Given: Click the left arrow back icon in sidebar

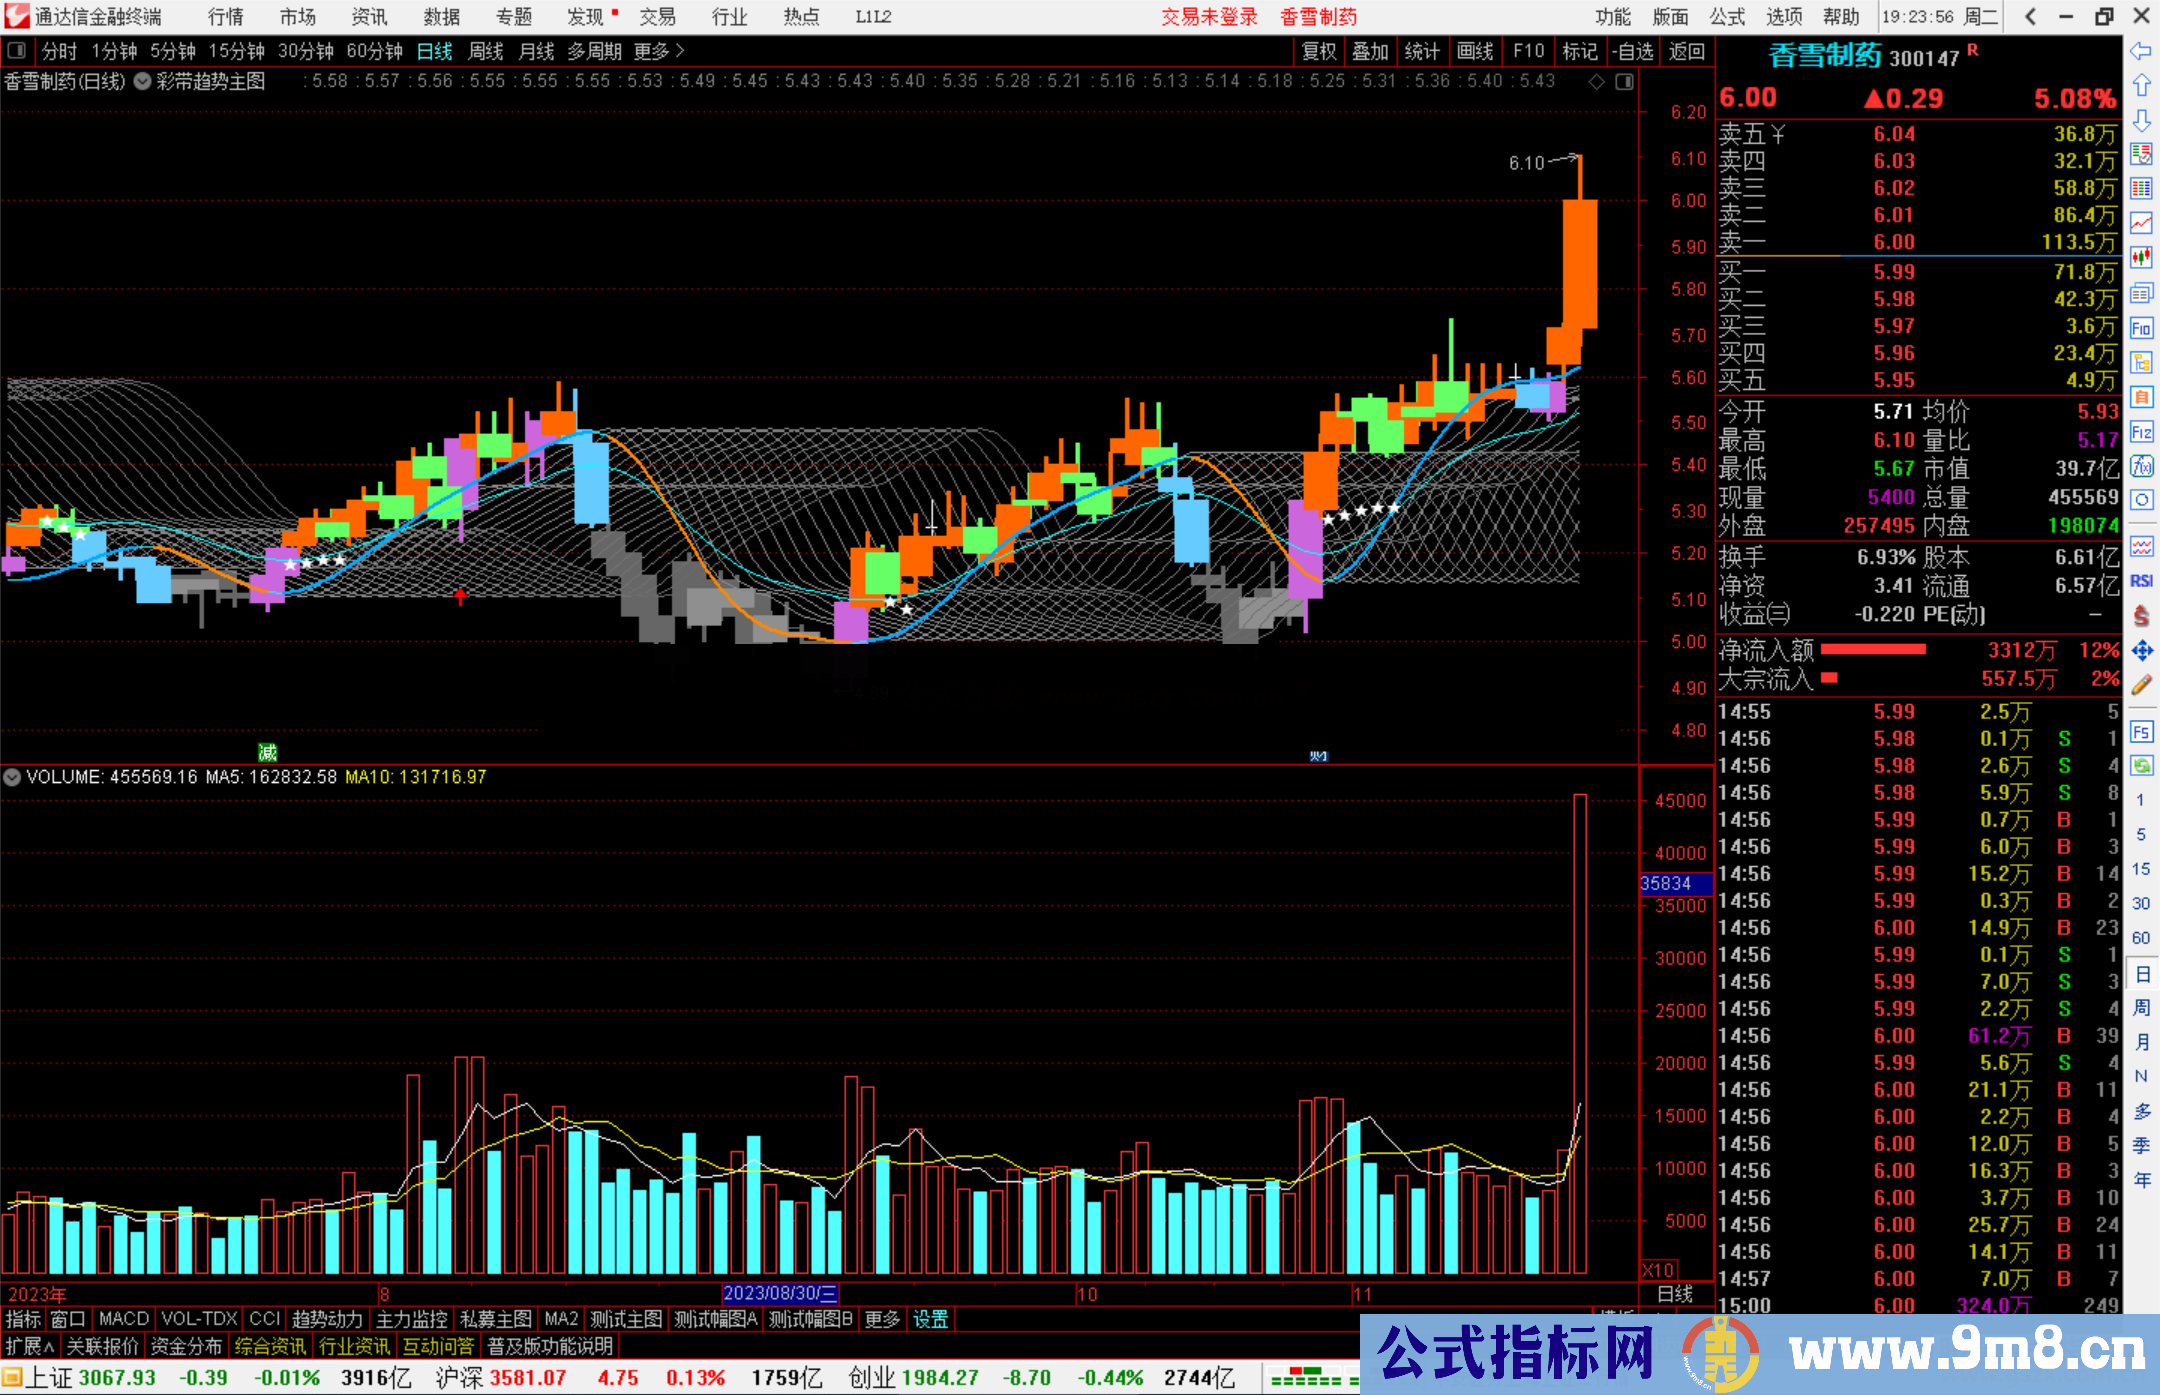Looking at the screenshot, I should point(2141,50).
